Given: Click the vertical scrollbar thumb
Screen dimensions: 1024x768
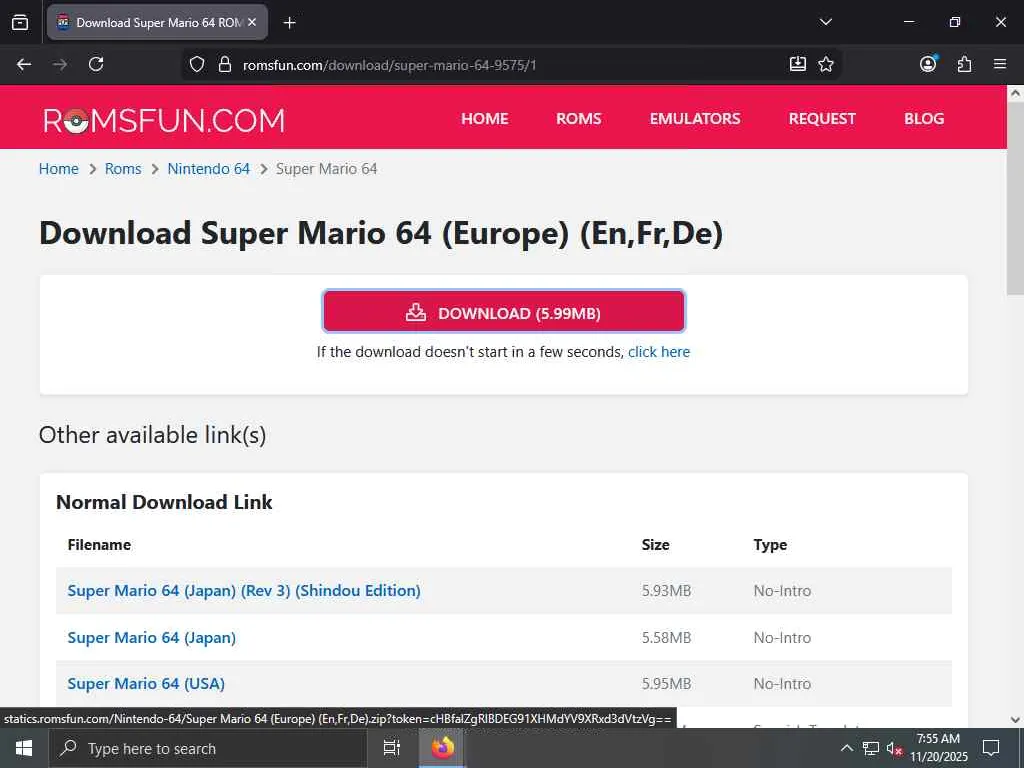Looking at the screenshot, I should [x=1015, y=198].
